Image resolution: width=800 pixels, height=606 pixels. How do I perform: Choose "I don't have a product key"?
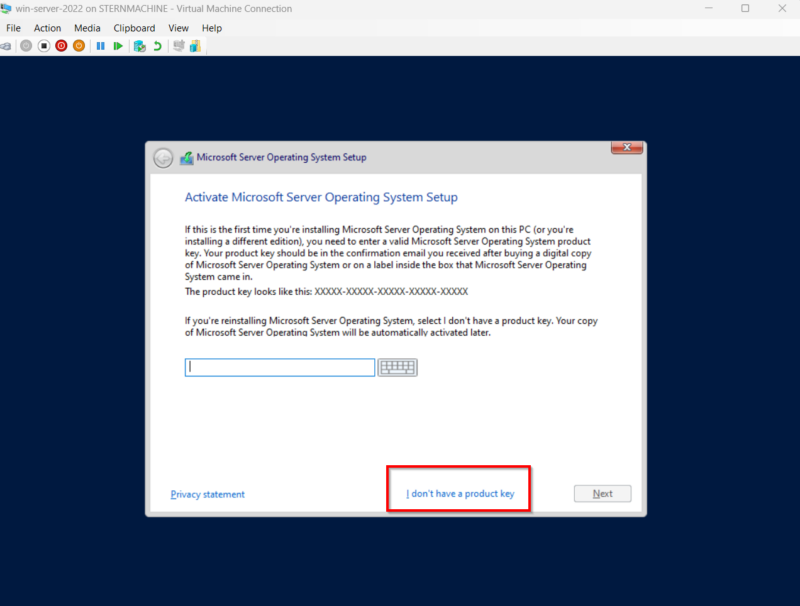pos(460,494)
